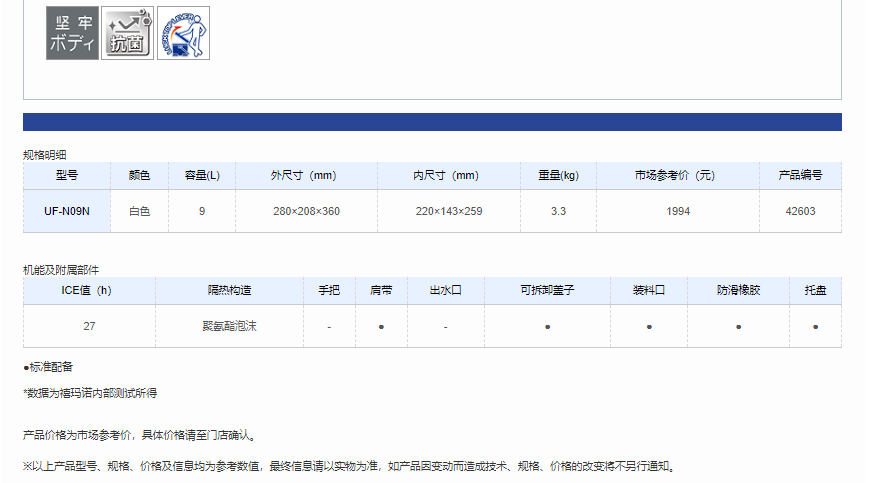
Task: Click the 装料口 column header
Action: coord(649,290)
